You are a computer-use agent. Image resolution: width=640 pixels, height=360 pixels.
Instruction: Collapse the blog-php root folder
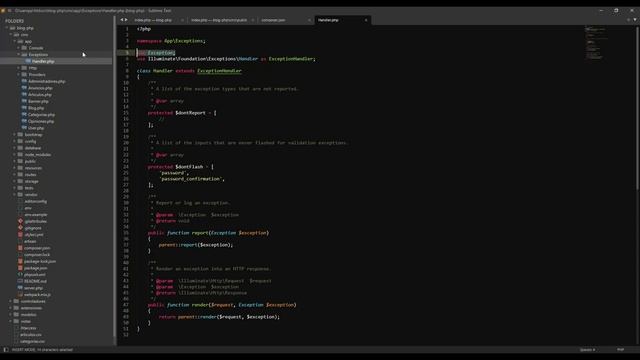click(x=7, y=28)
